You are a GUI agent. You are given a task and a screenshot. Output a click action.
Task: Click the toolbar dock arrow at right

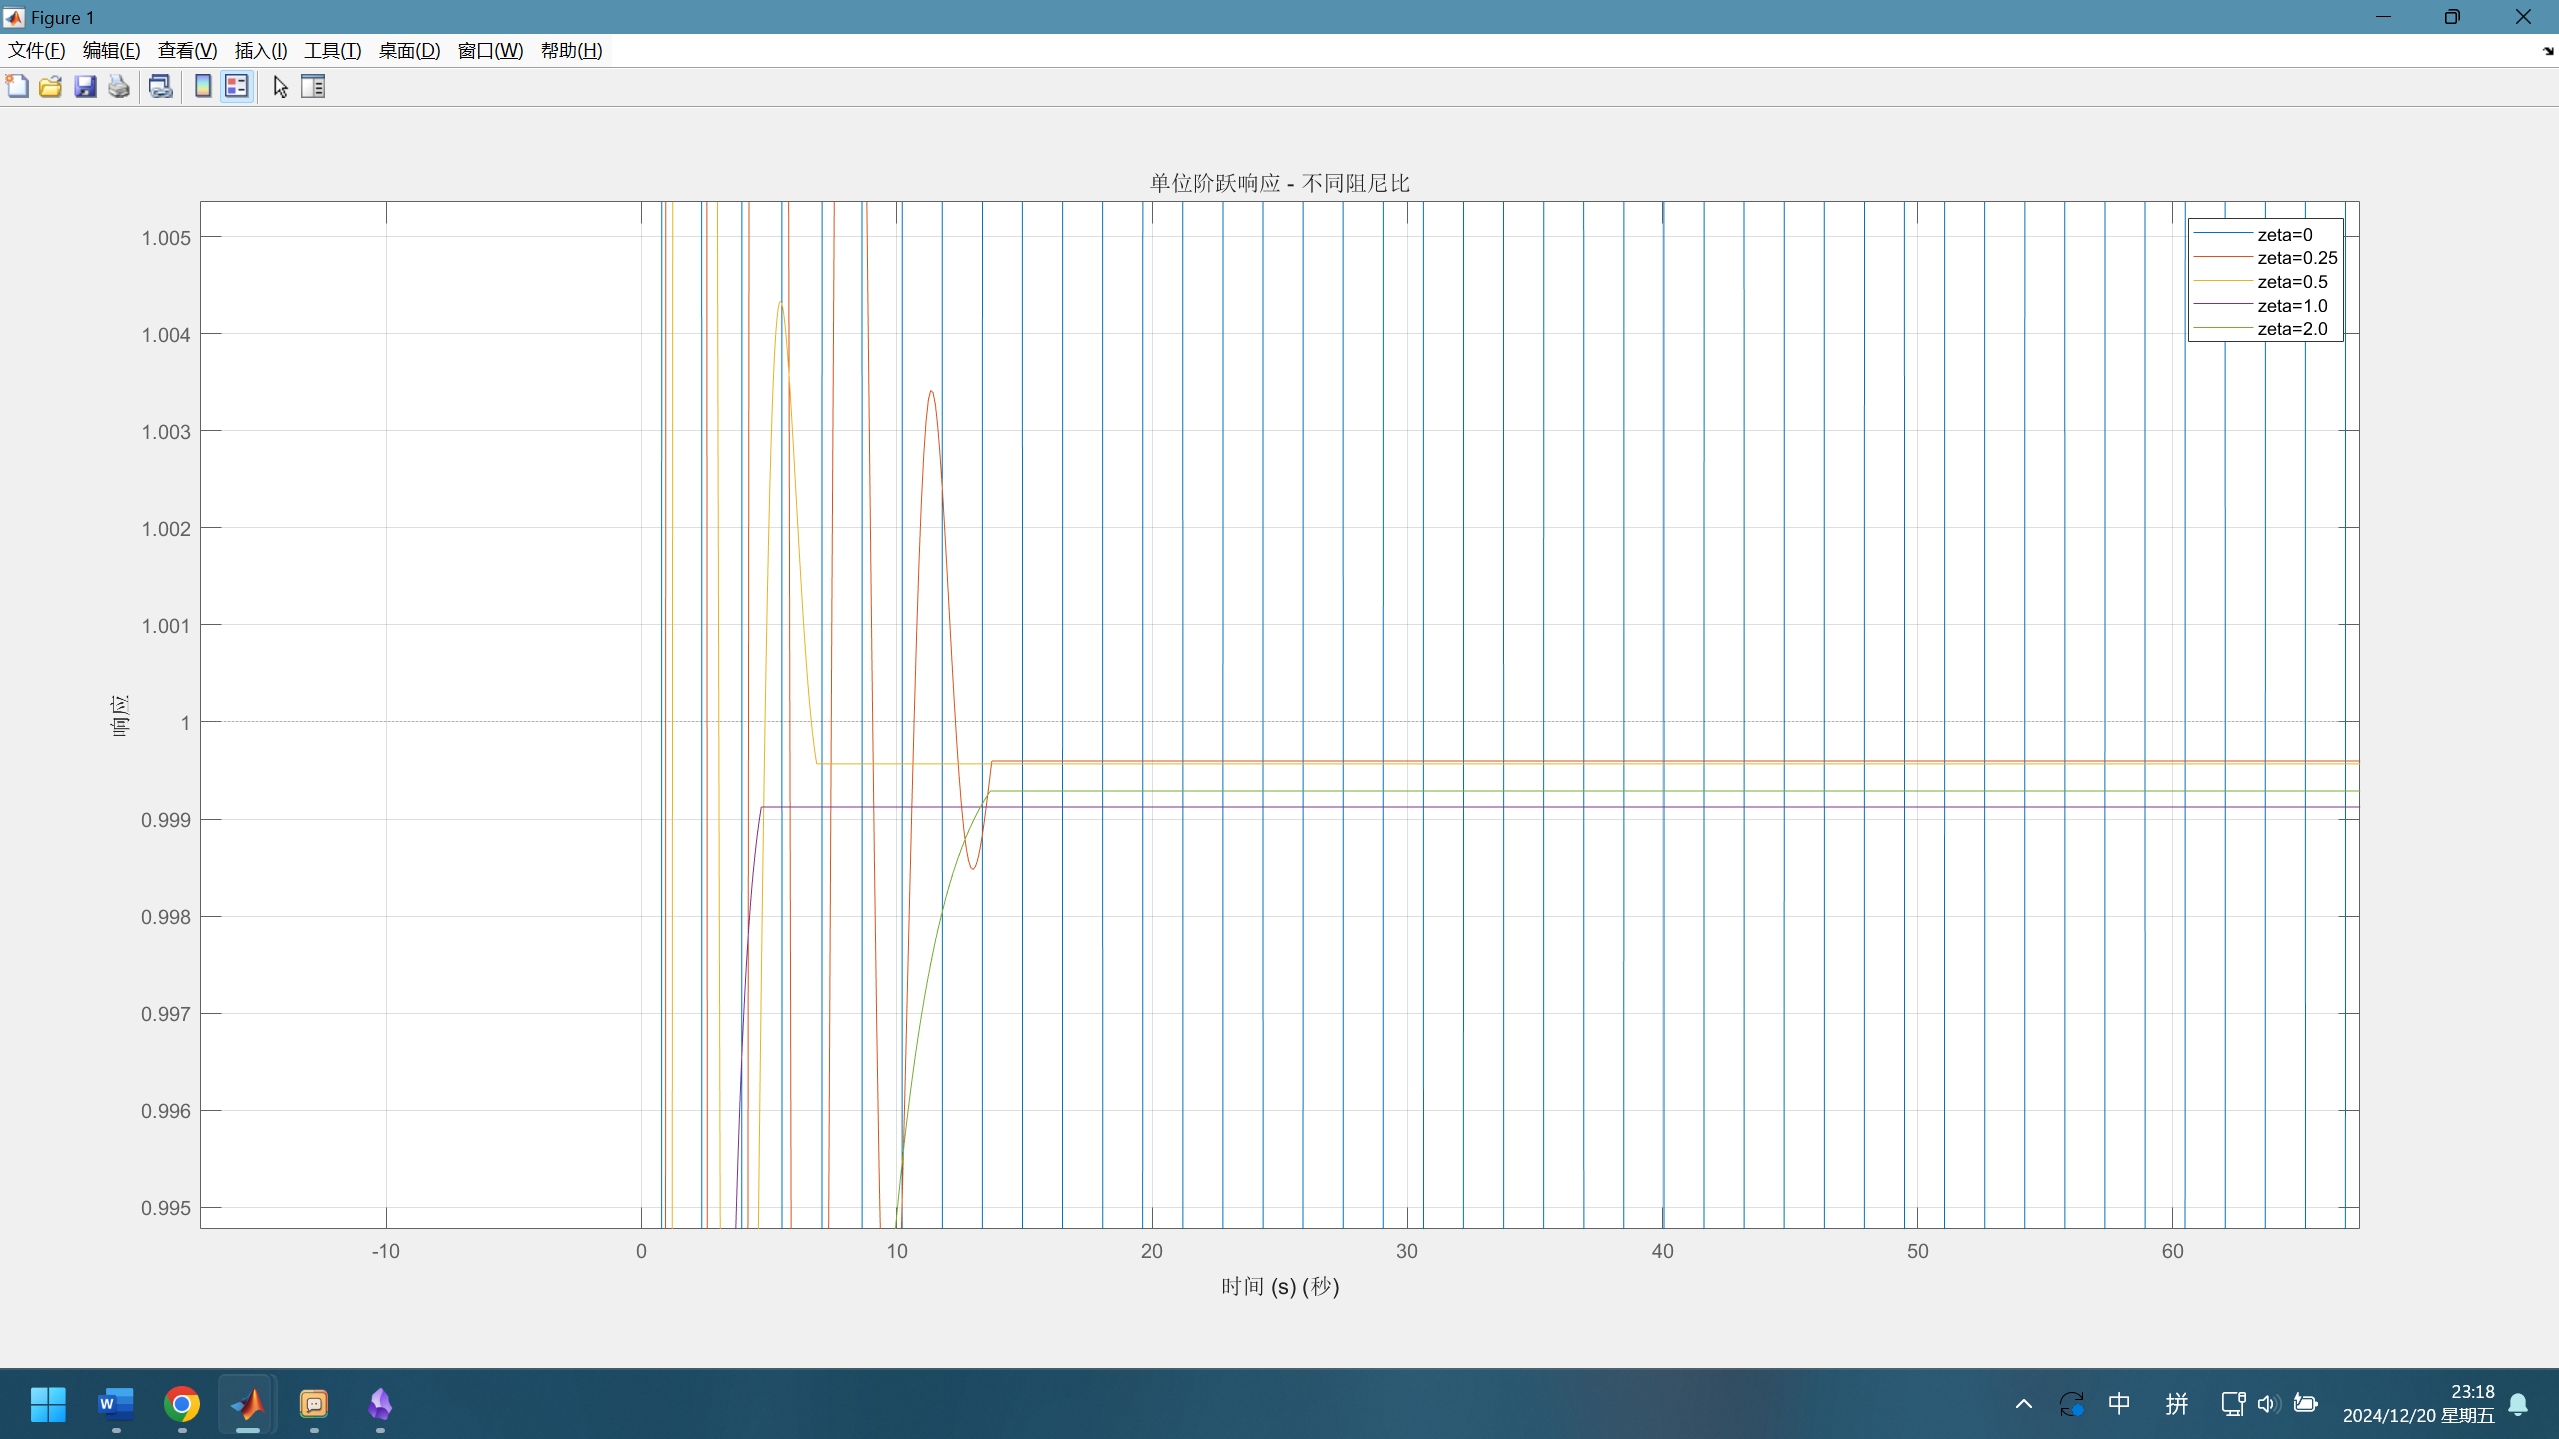(x=2547, y=51)
